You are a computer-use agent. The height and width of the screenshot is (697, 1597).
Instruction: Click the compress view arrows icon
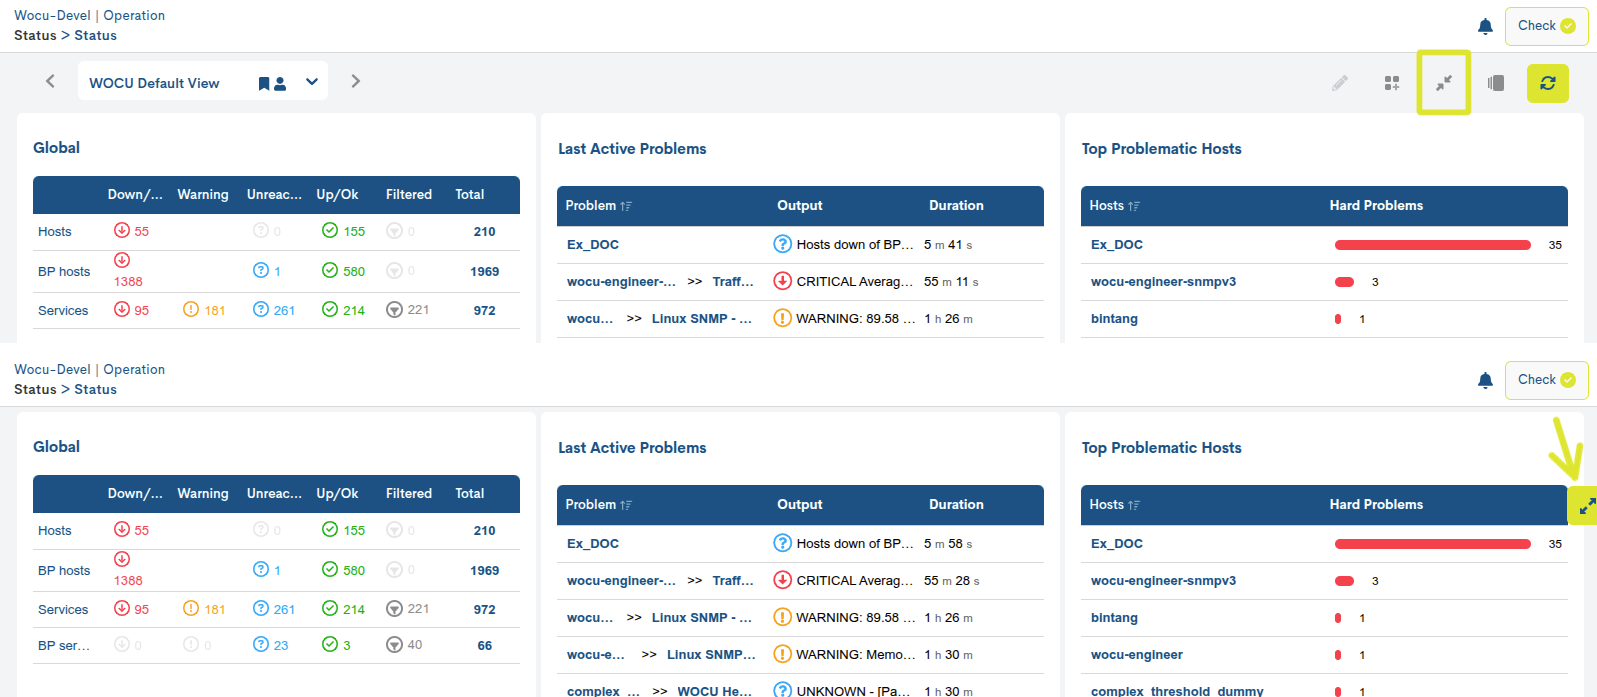click(x=1443, y=83)
